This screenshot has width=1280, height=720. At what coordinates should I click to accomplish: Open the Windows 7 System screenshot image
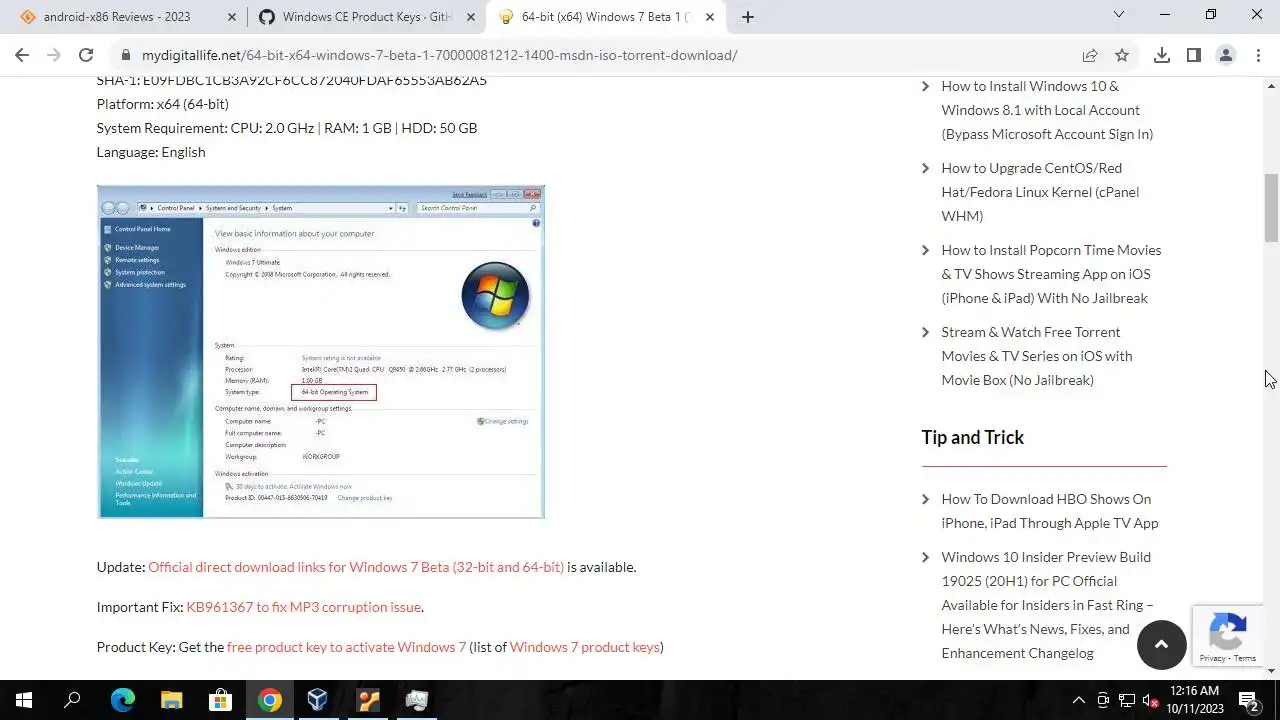(x=321, y=352)
